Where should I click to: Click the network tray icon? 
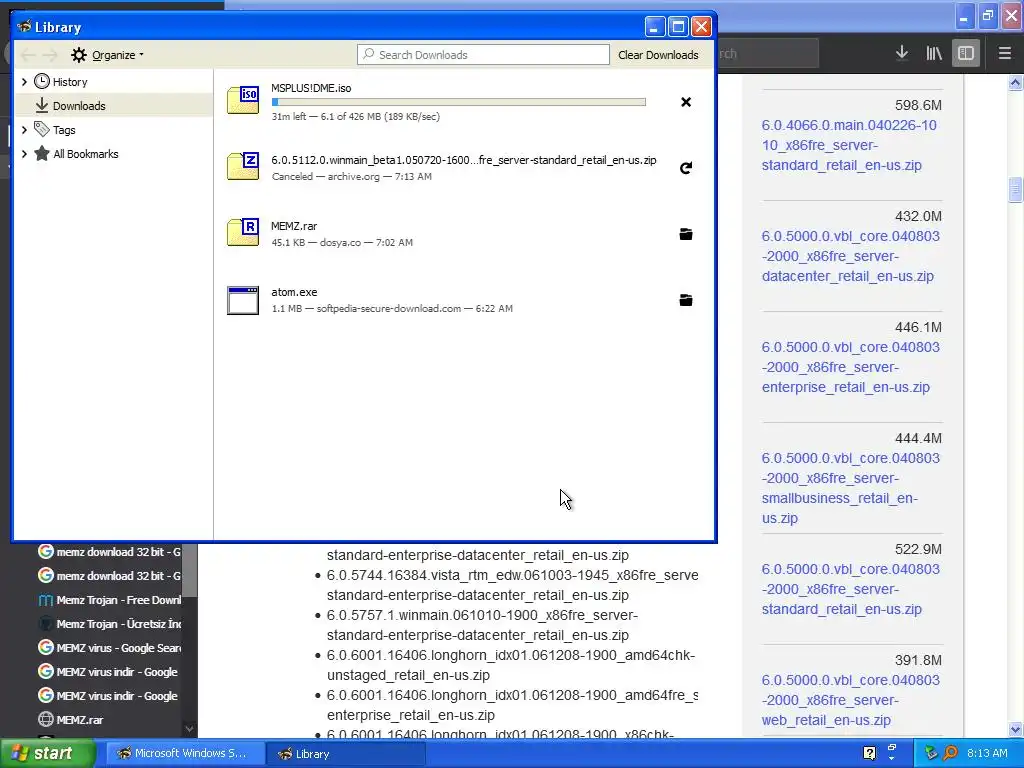931,753
